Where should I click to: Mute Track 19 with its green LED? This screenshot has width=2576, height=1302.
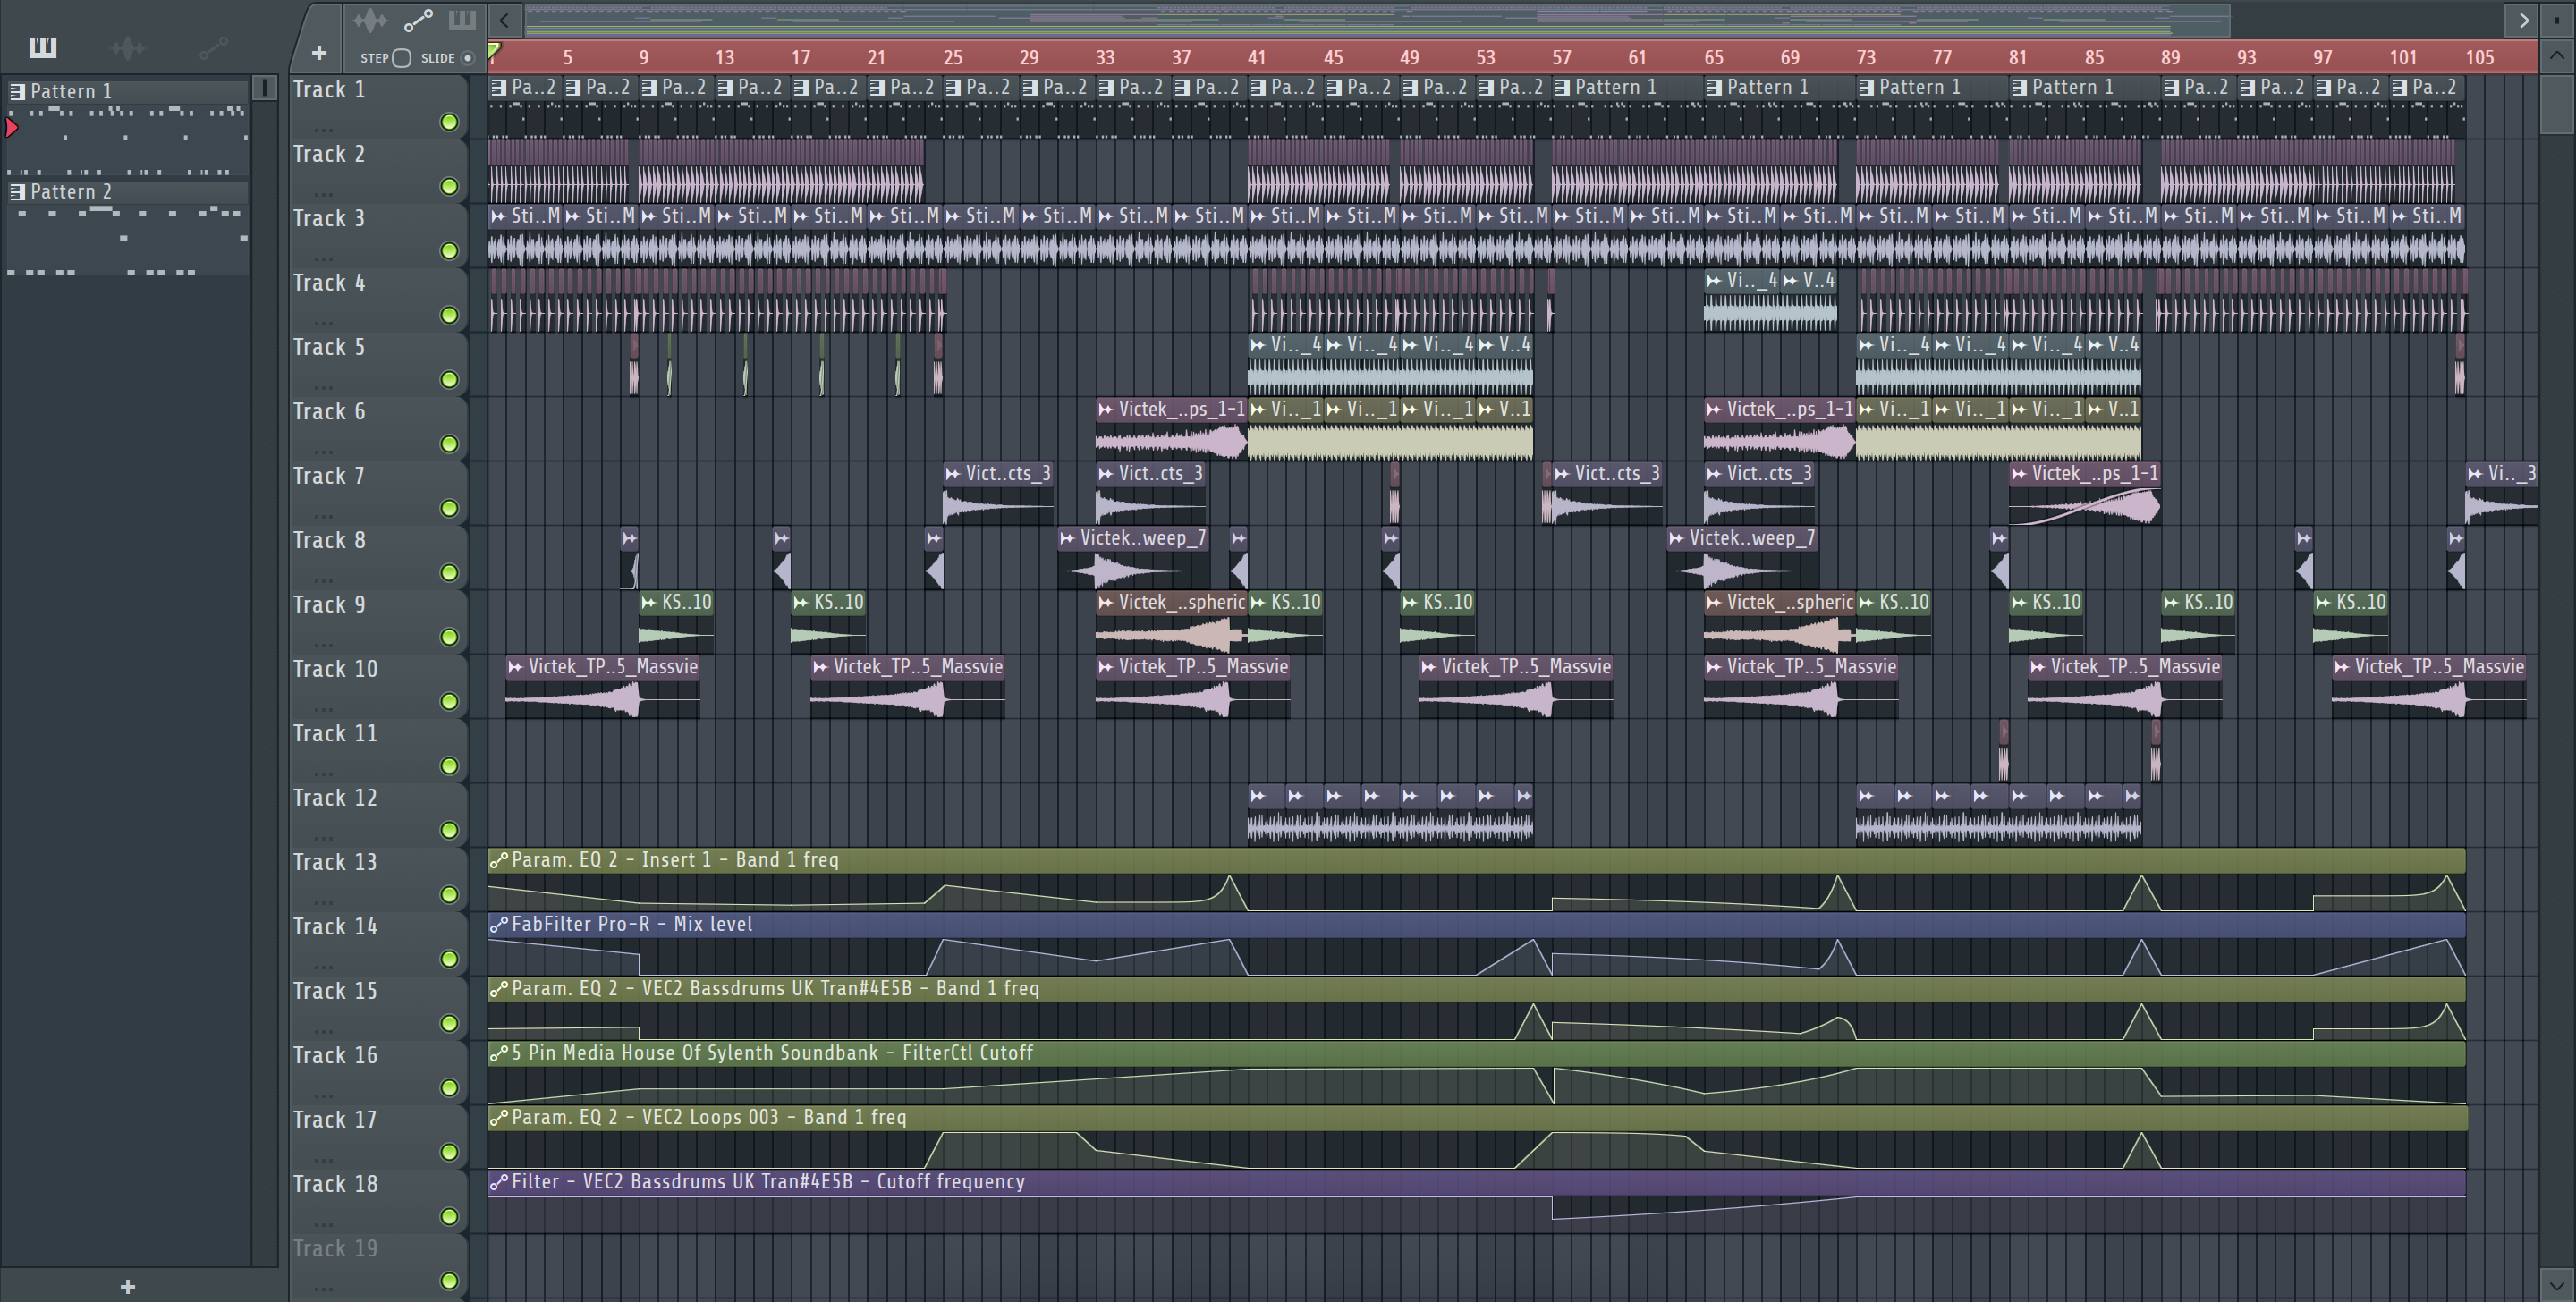click(x=449, y=1281)
